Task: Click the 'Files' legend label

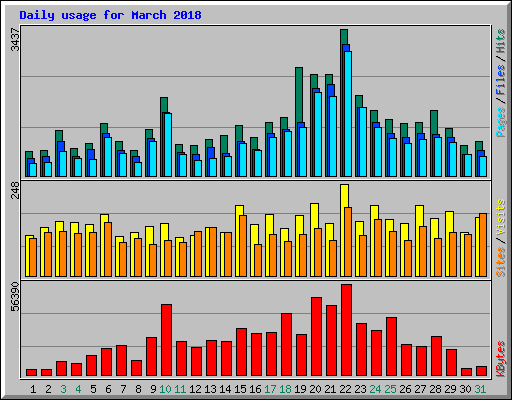Action: [501, 80]
